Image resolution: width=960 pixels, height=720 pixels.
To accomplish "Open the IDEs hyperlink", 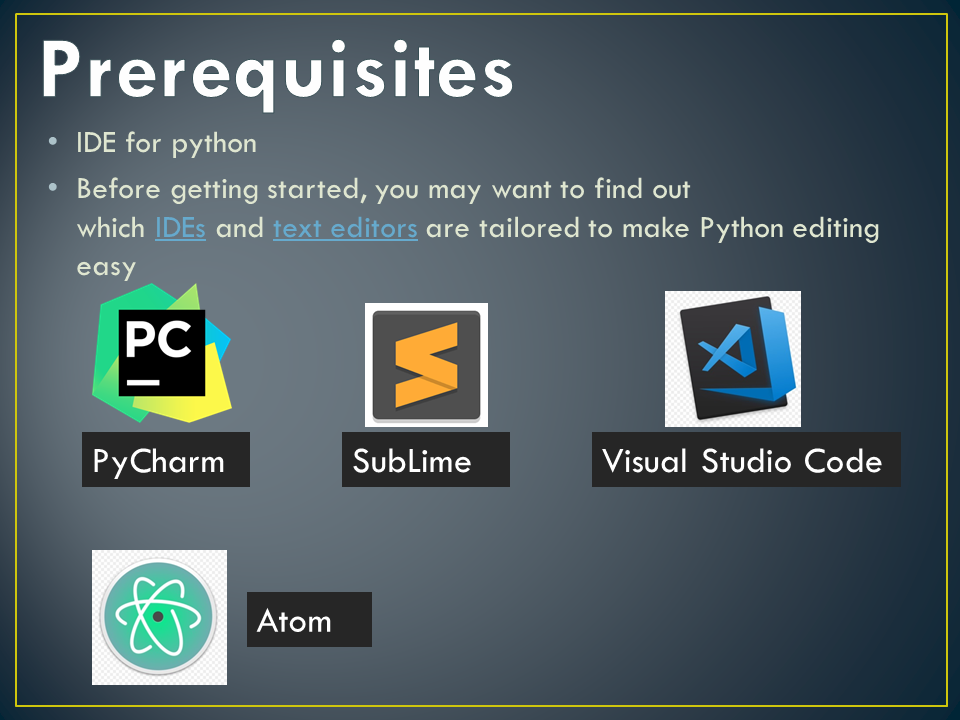I will 181,228.
